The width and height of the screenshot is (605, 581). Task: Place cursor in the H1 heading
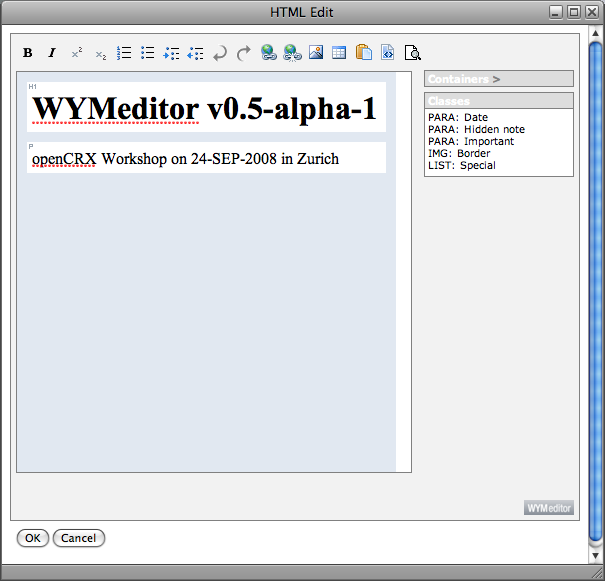(x=204, y=108)
